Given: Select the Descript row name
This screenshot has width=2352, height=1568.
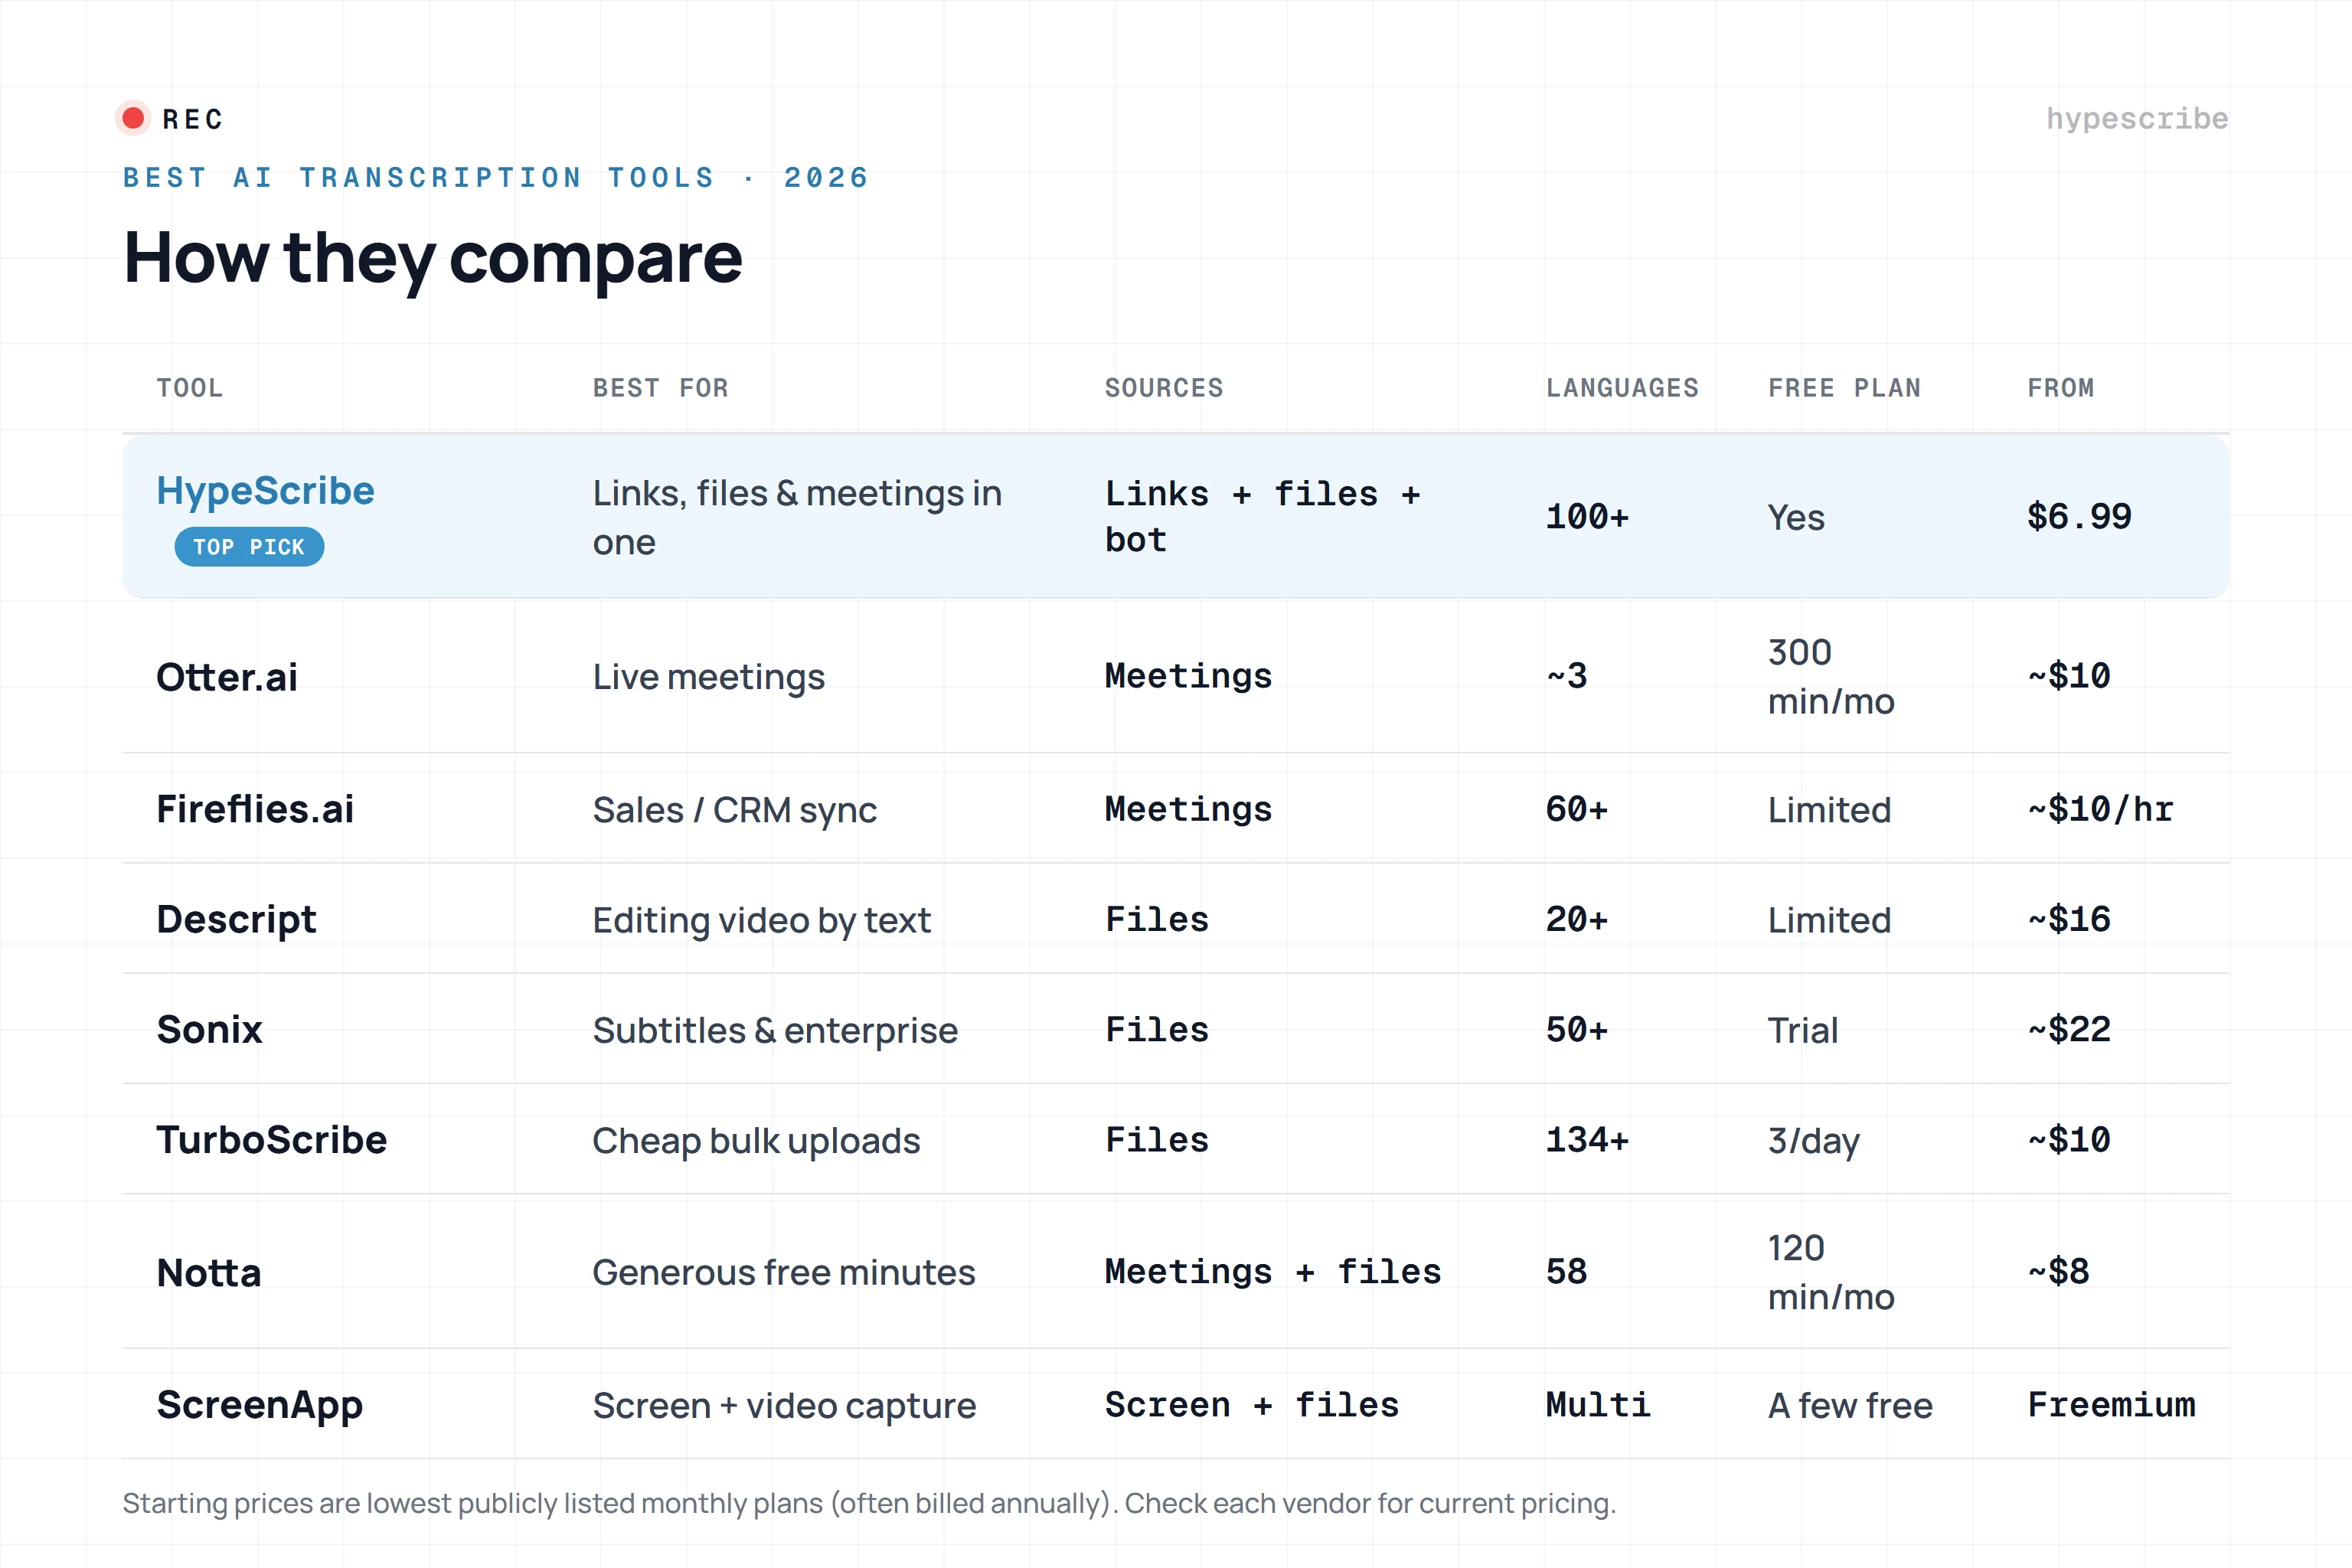Looking at the screenshot, I should point(236,920).
